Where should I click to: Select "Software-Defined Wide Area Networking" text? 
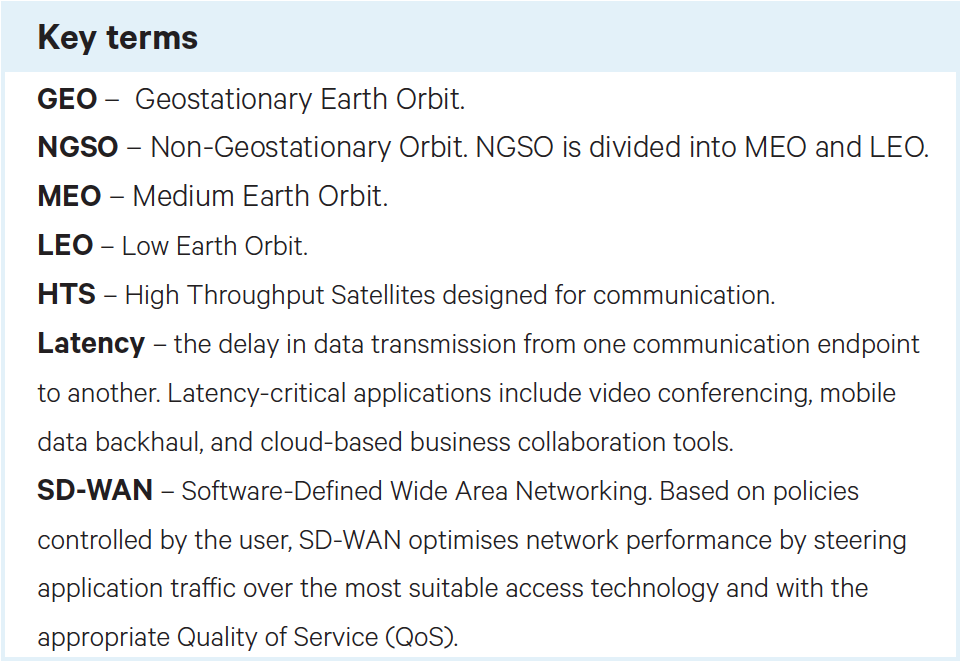click(x=415, y=490)
